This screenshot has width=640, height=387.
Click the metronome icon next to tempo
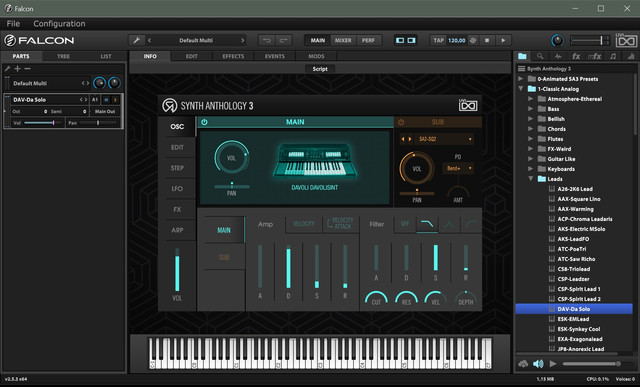tap(473, 40)
